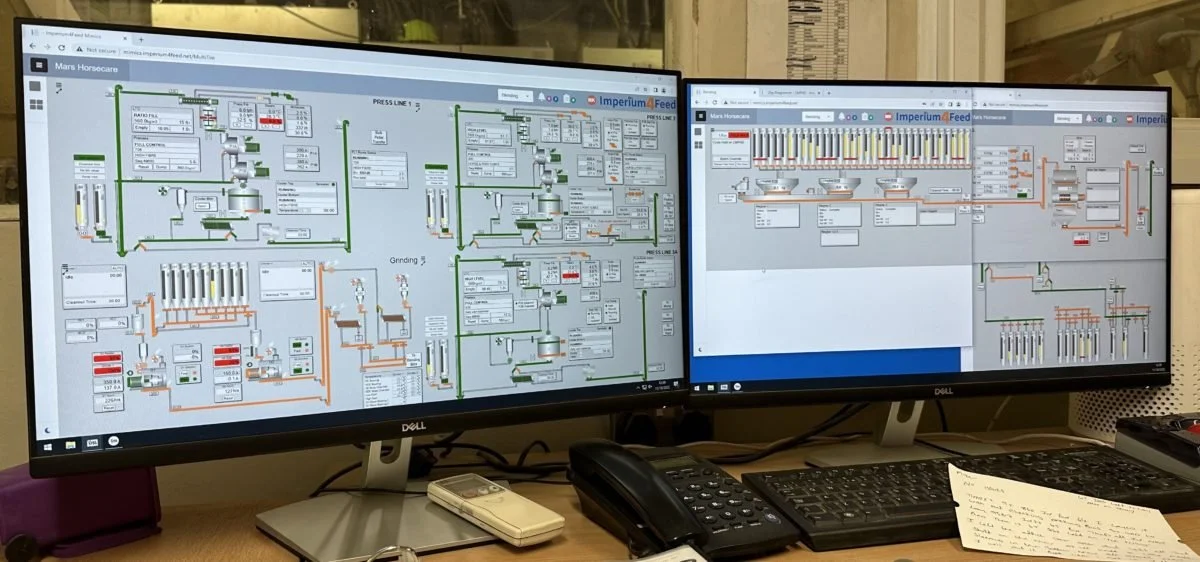Open Windows Start menu on left monitor
This screenshot has height=562, width=1200.
48,447
